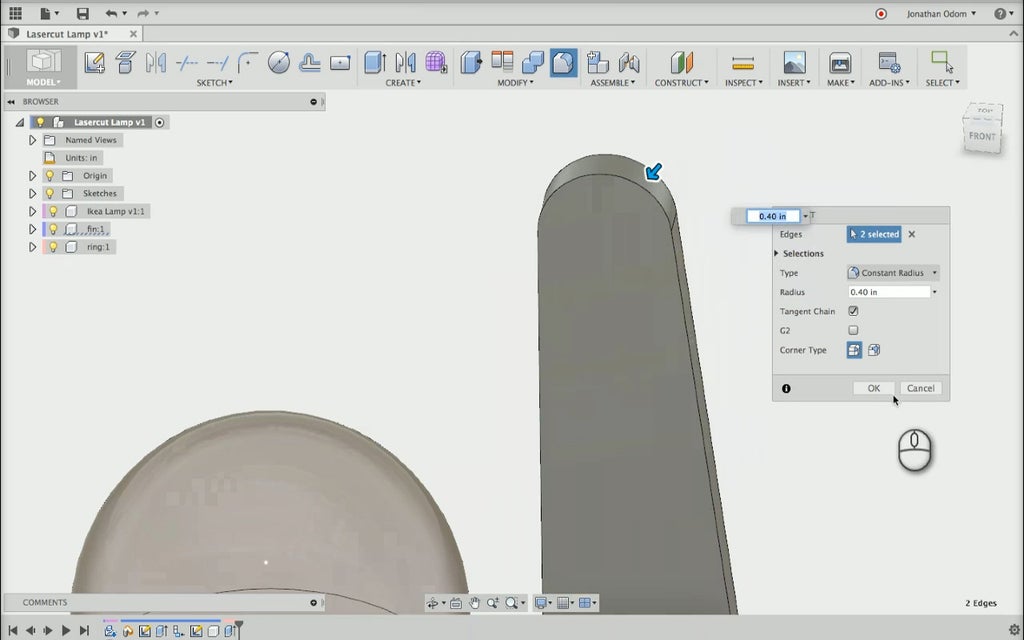
Task: Open the Jonathan Odom account dropdown
Action: coord(941,13)
